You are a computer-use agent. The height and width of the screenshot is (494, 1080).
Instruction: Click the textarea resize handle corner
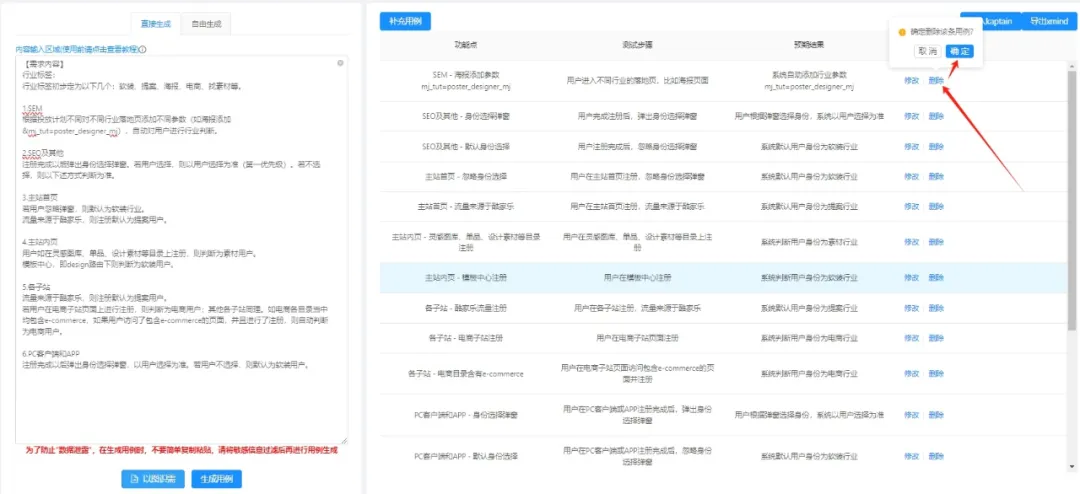pyautogui.click(x=345, y=441)
